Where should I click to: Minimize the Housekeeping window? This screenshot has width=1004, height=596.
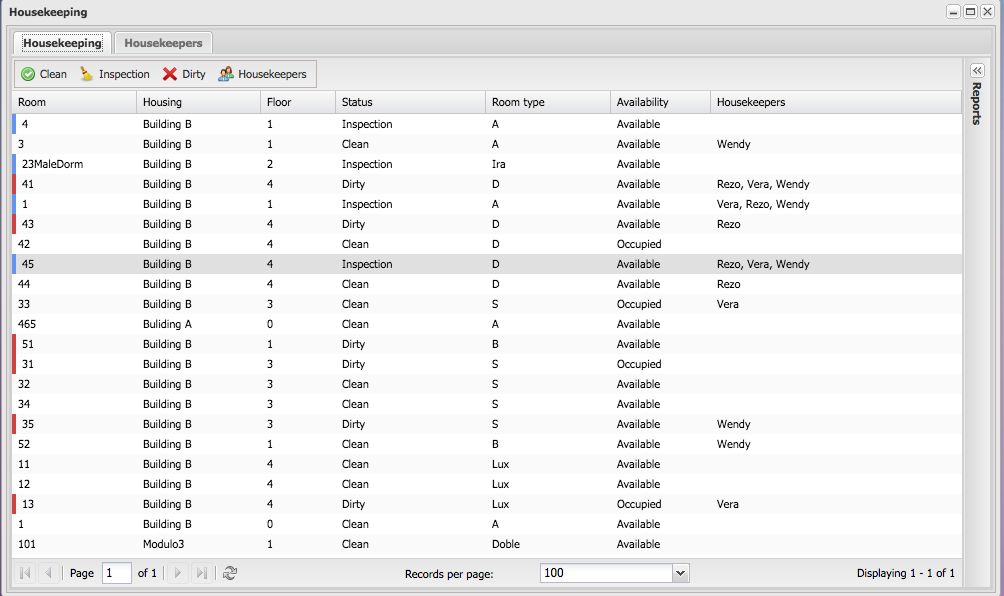tap(953, 12)
